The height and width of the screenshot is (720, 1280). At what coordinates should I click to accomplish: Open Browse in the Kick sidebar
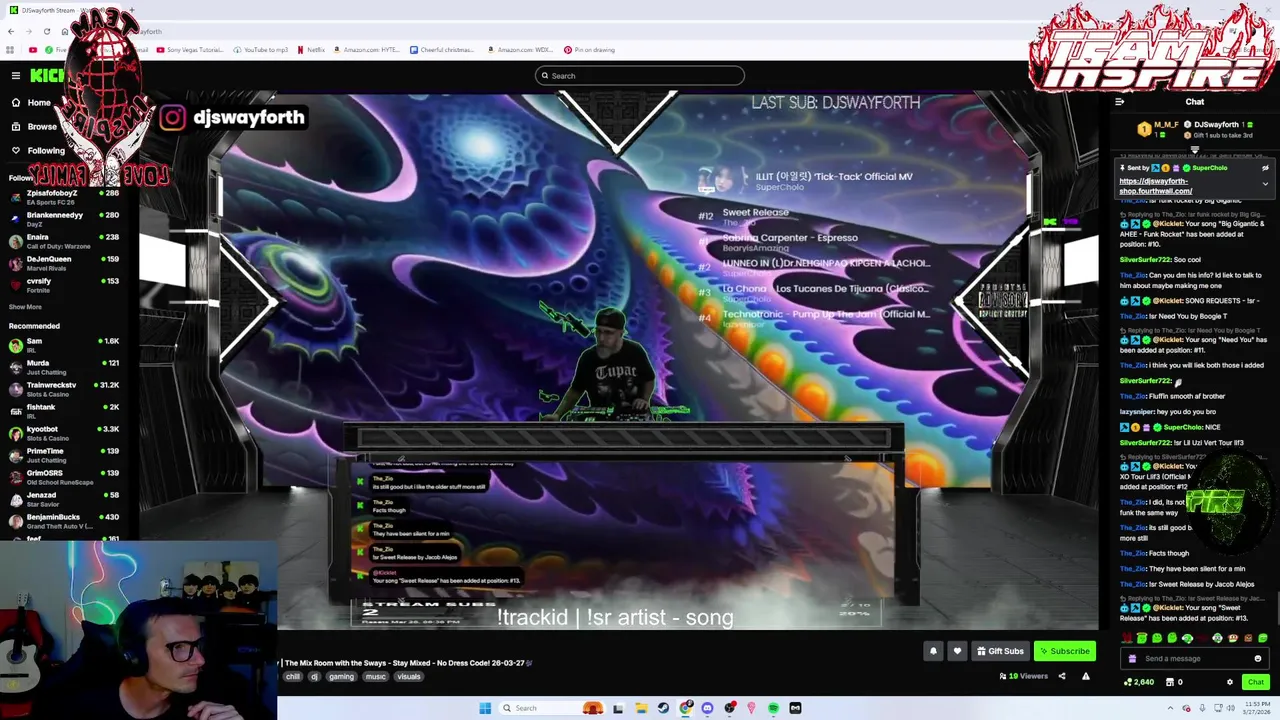33,127
